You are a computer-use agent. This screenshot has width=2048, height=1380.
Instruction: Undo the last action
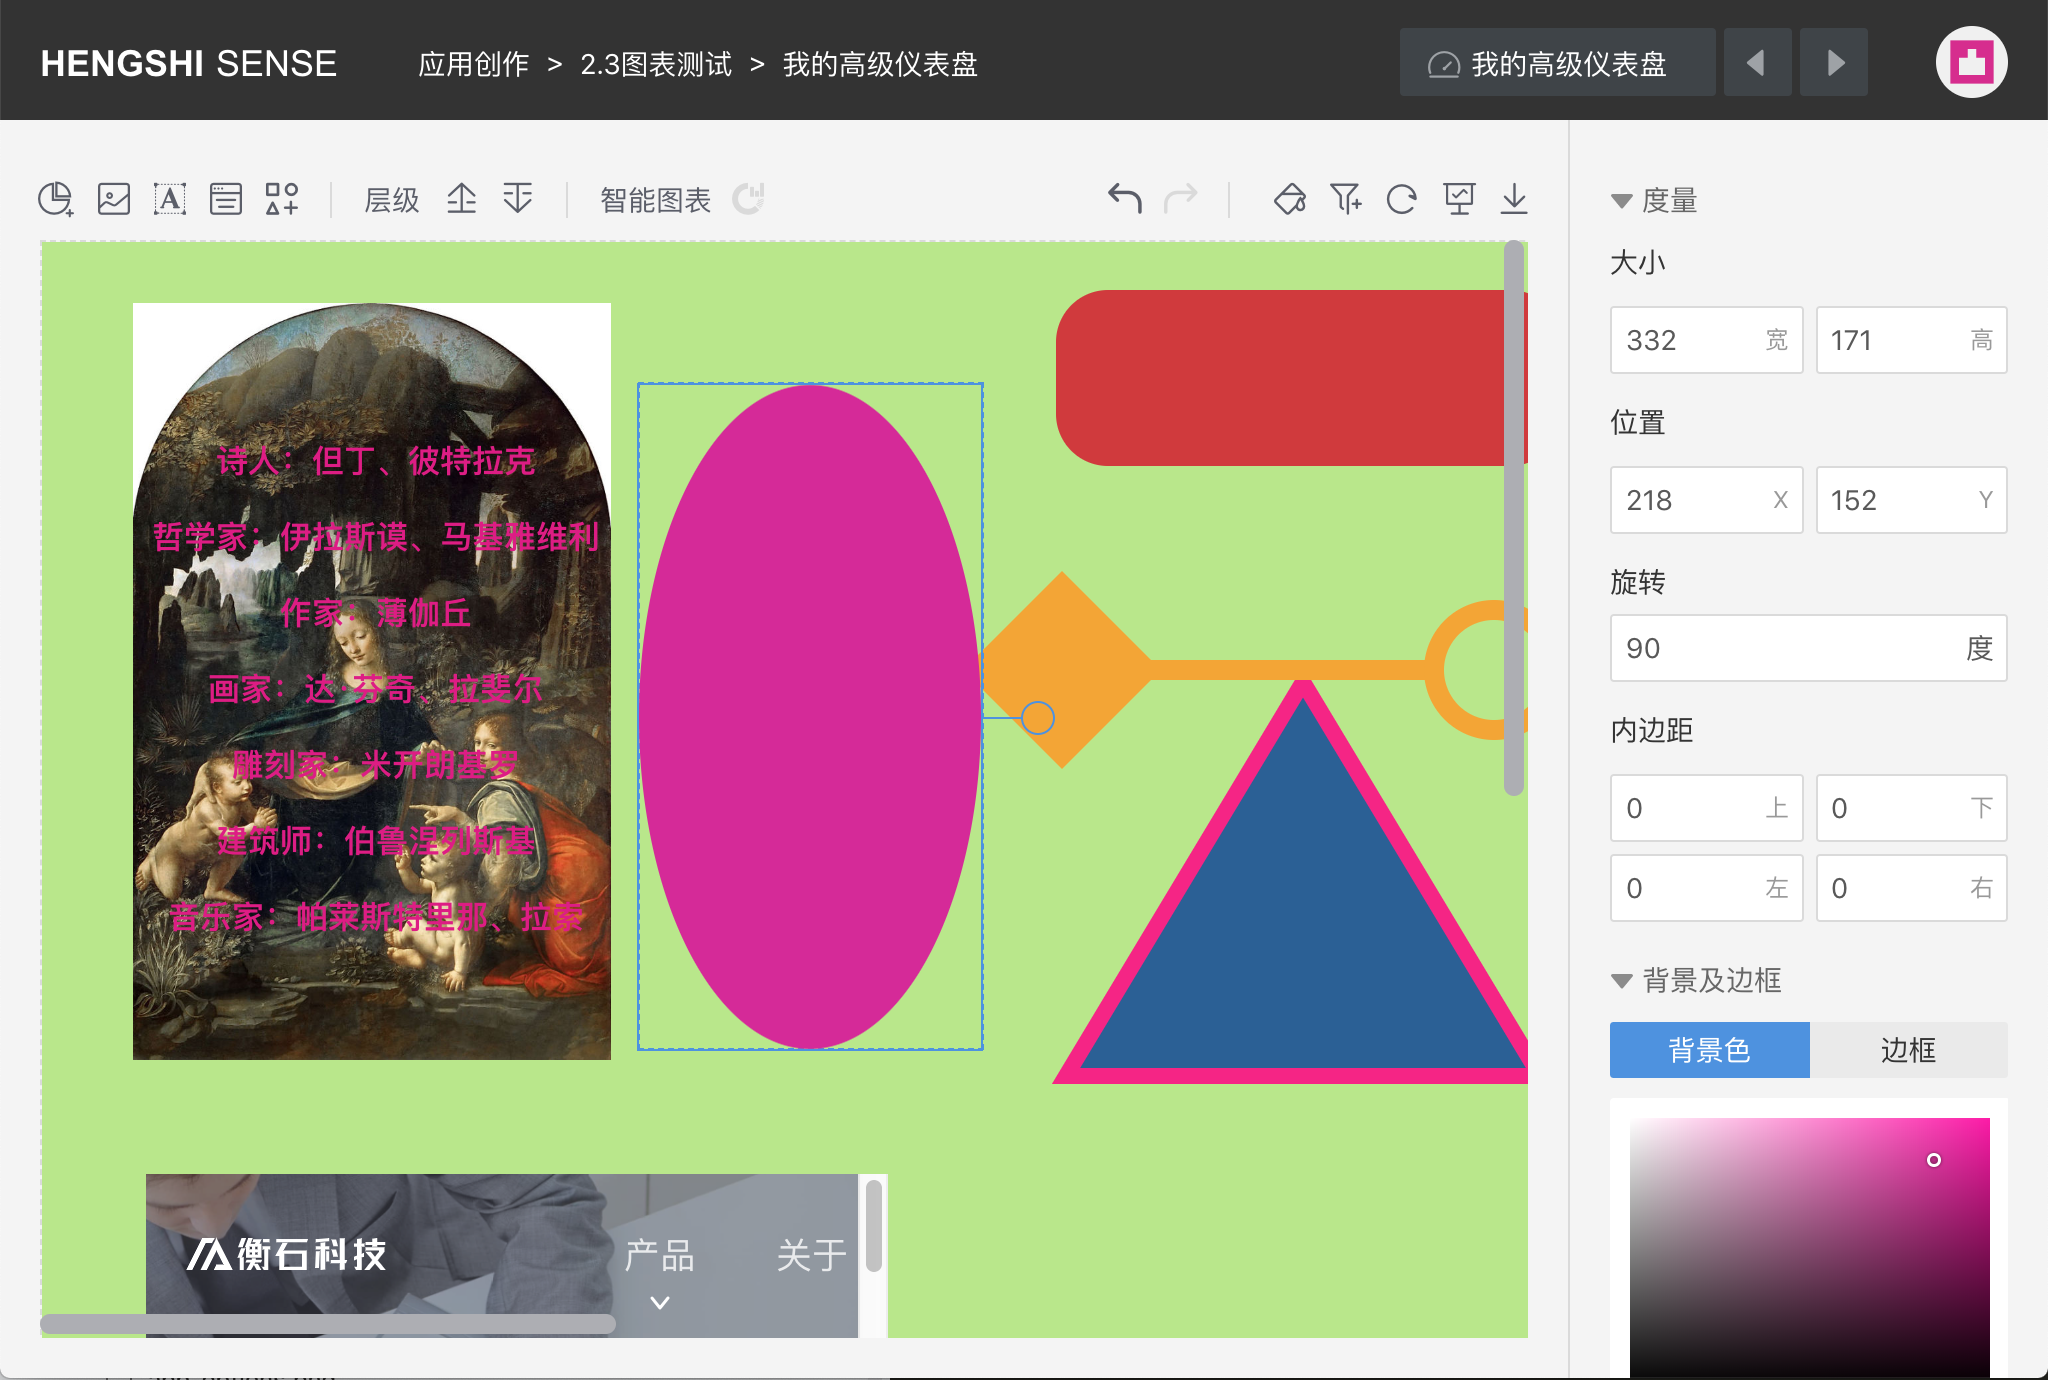(x=1125, y=199)
